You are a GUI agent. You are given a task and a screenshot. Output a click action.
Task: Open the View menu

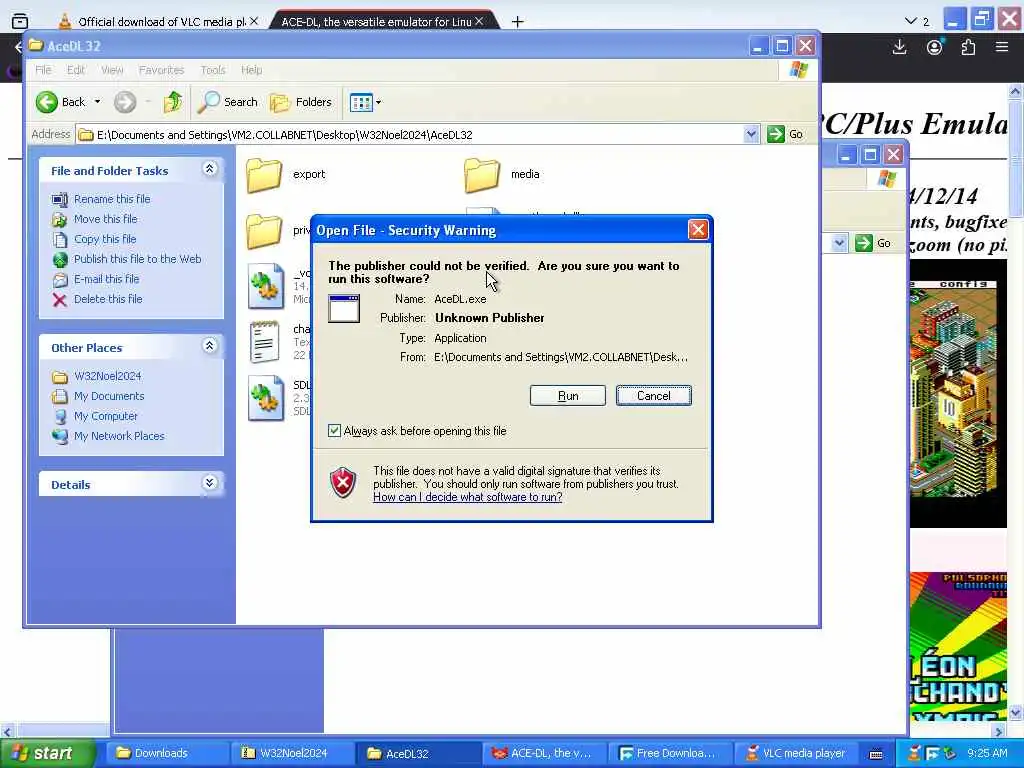112,70
